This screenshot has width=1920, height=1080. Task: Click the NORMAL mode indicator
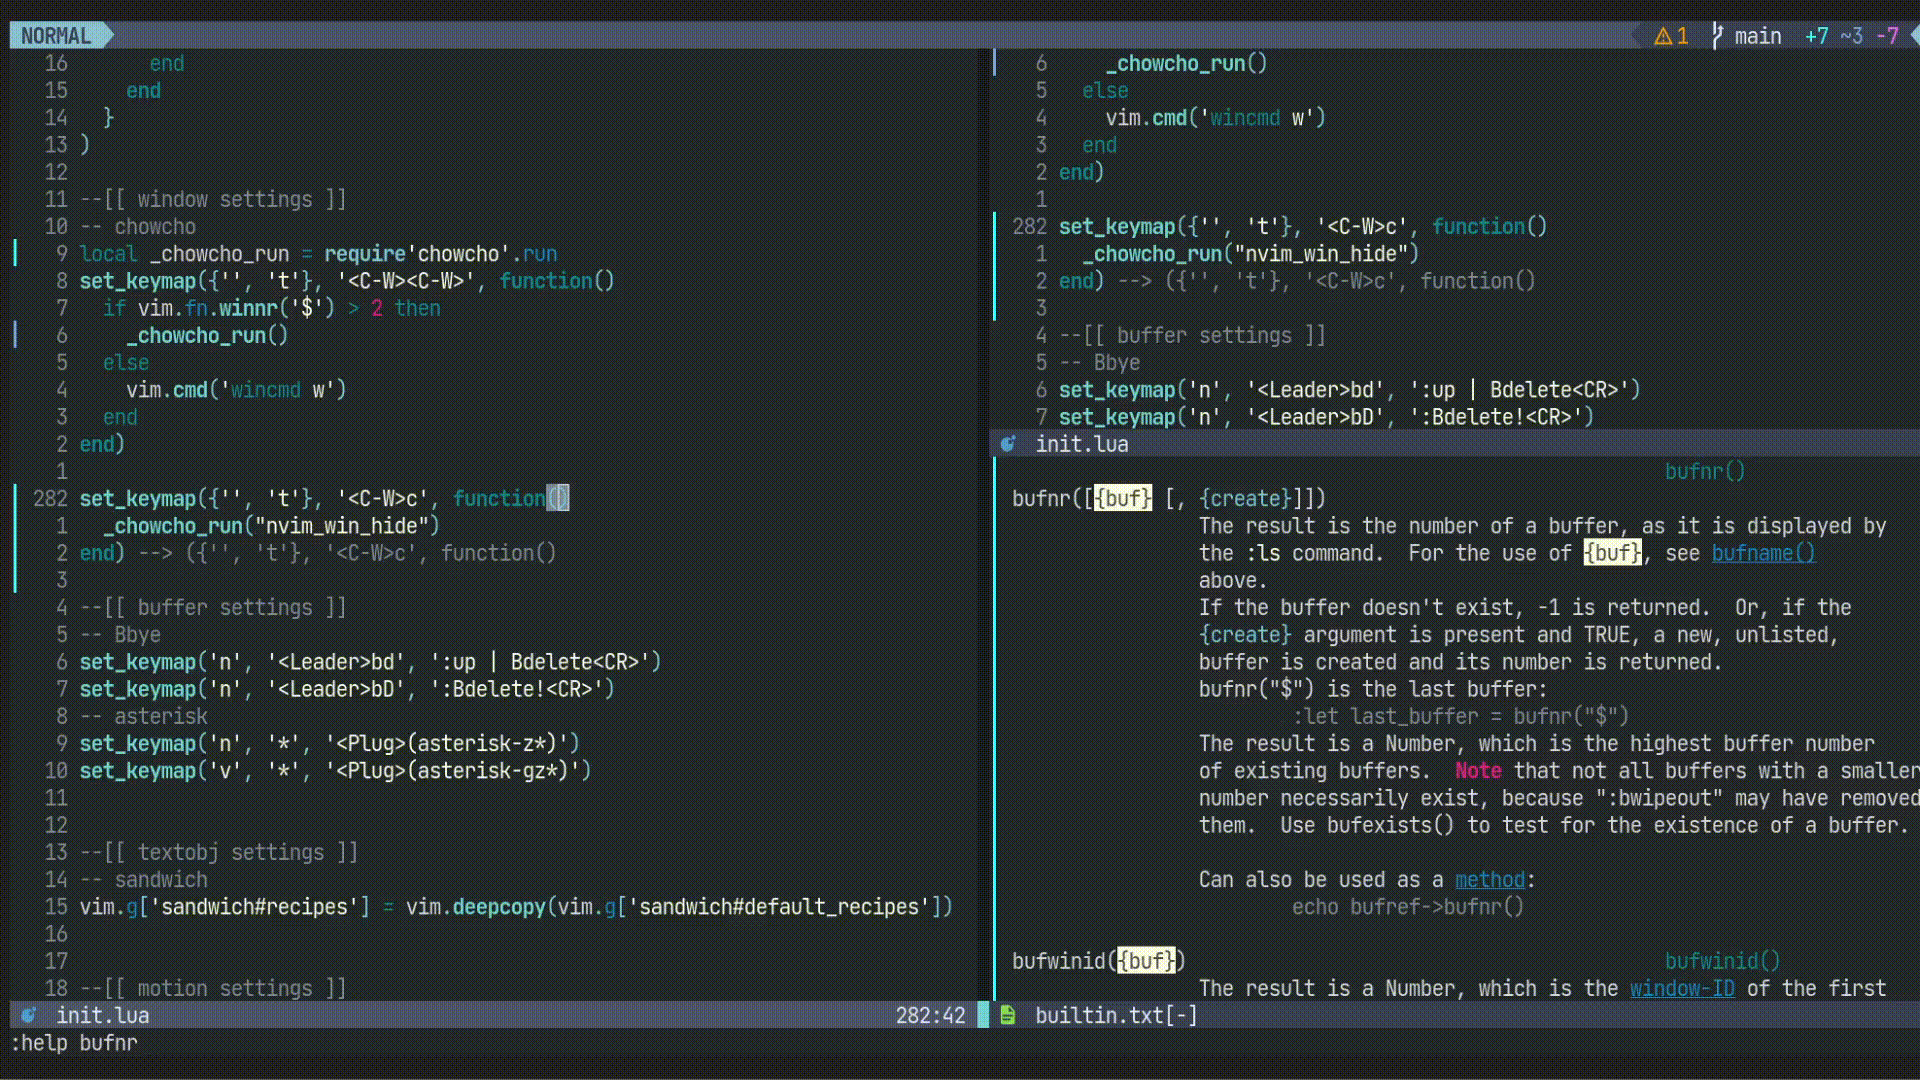(56, 36)
